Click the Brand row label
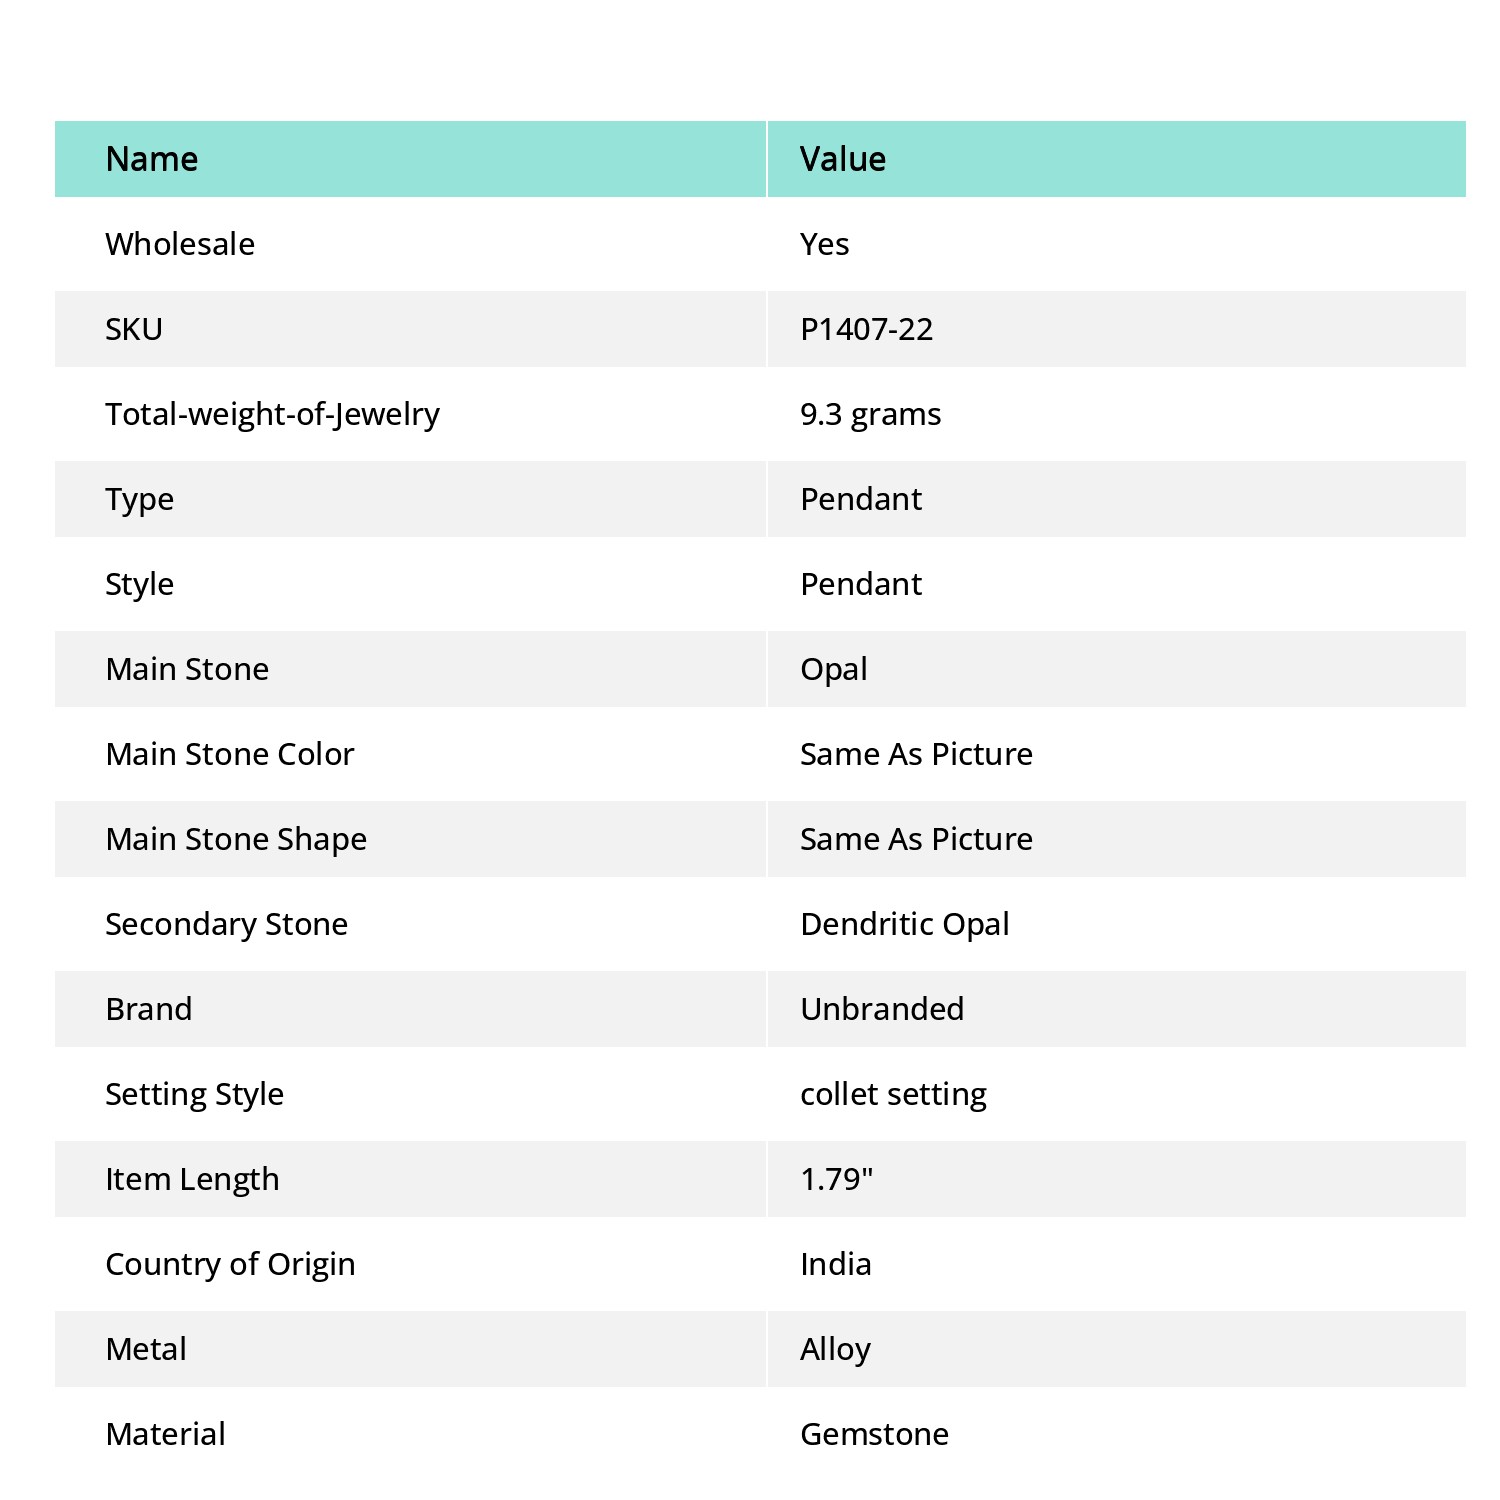The image size is (1500, 1500). pyautogui.click(x=149, y=1009)
